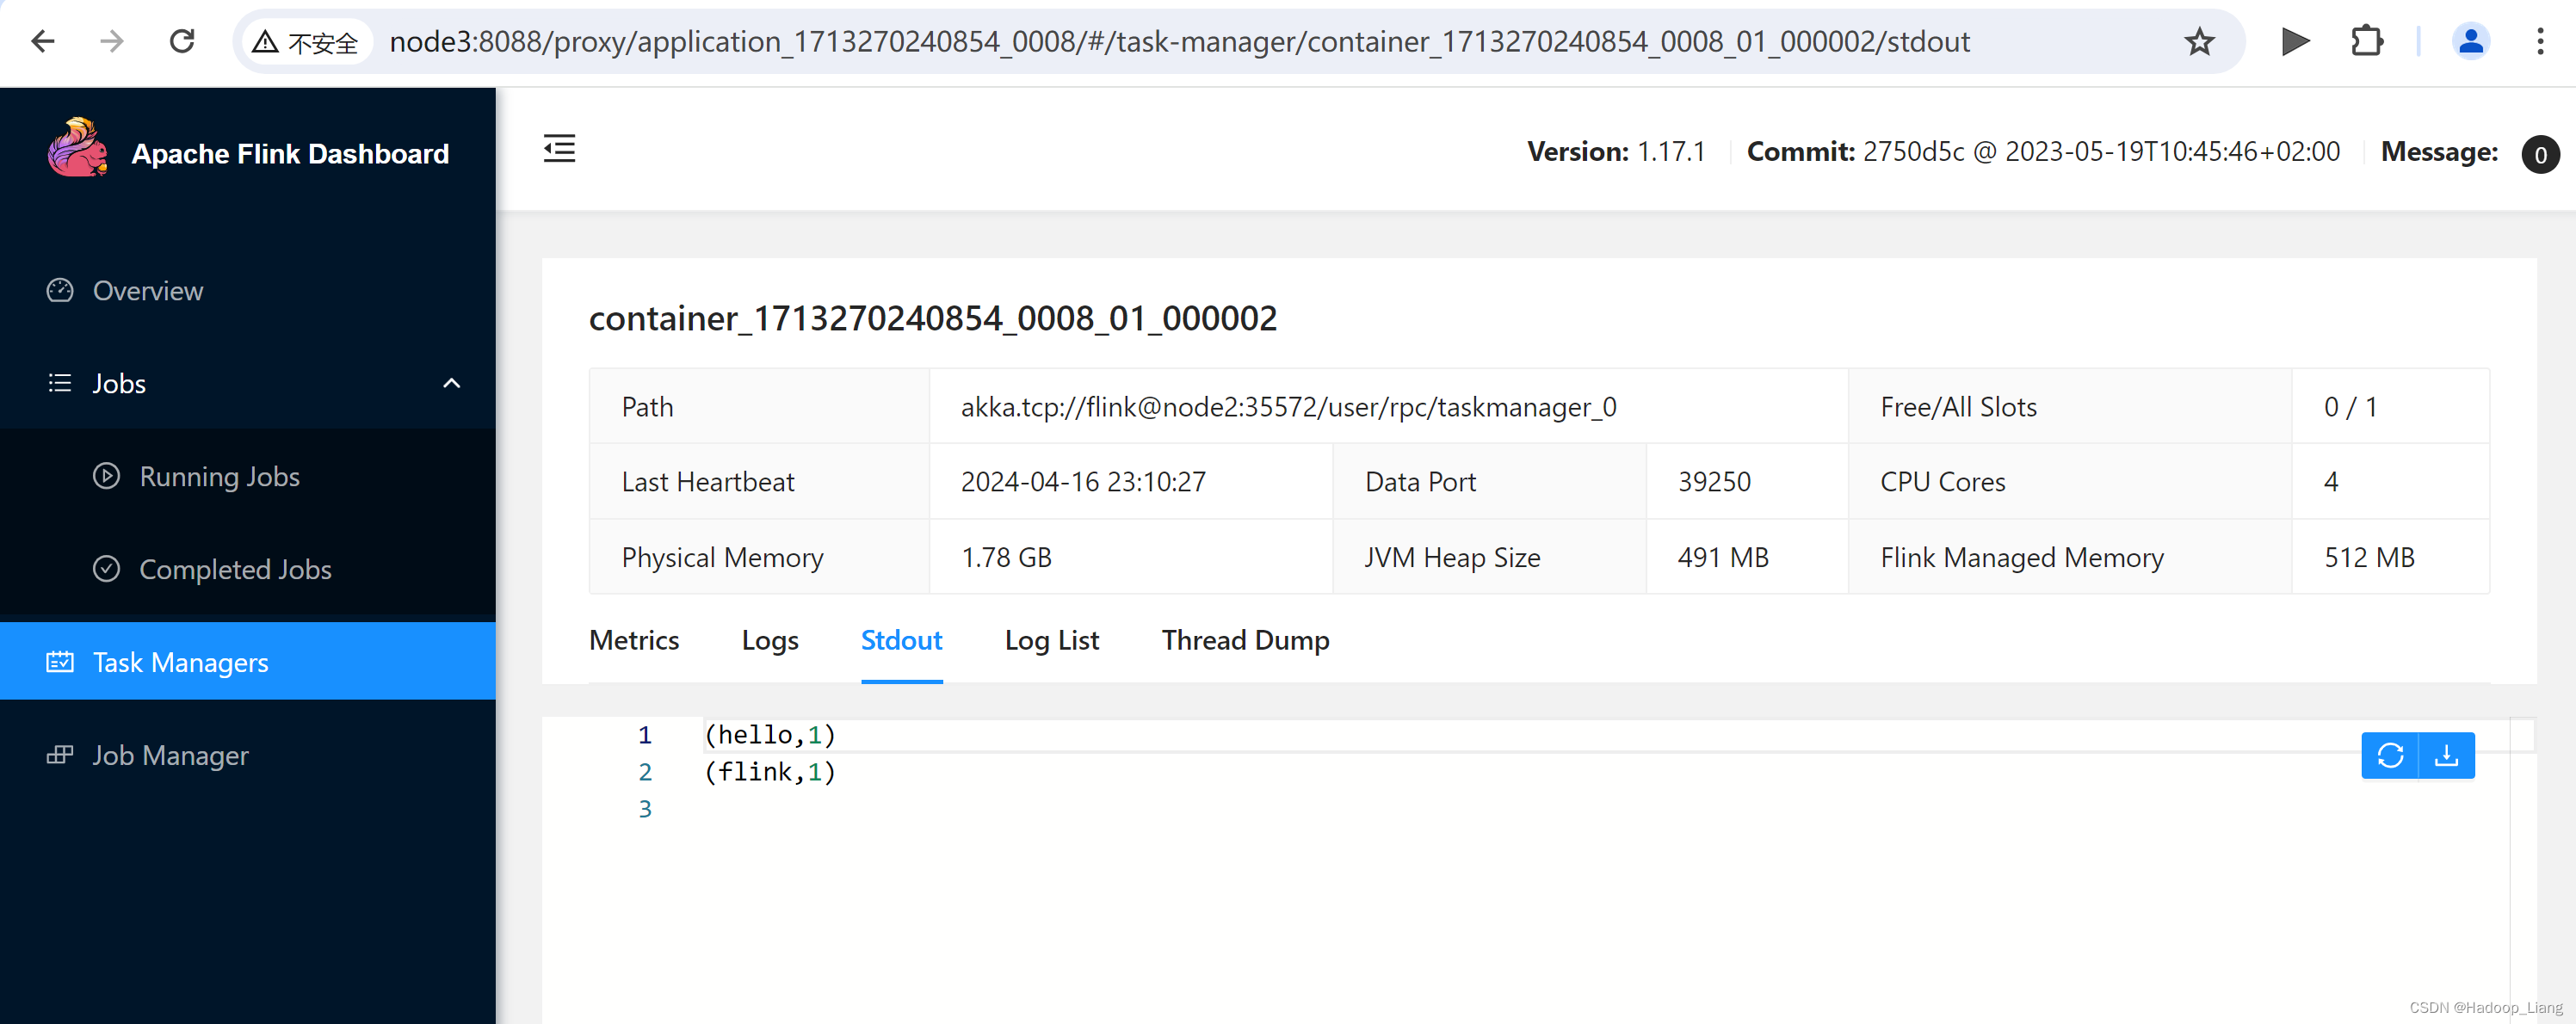The height and width of the screenshot is (1024, 2576).
Task: Open the message count badge
Action: [2539, 155]
